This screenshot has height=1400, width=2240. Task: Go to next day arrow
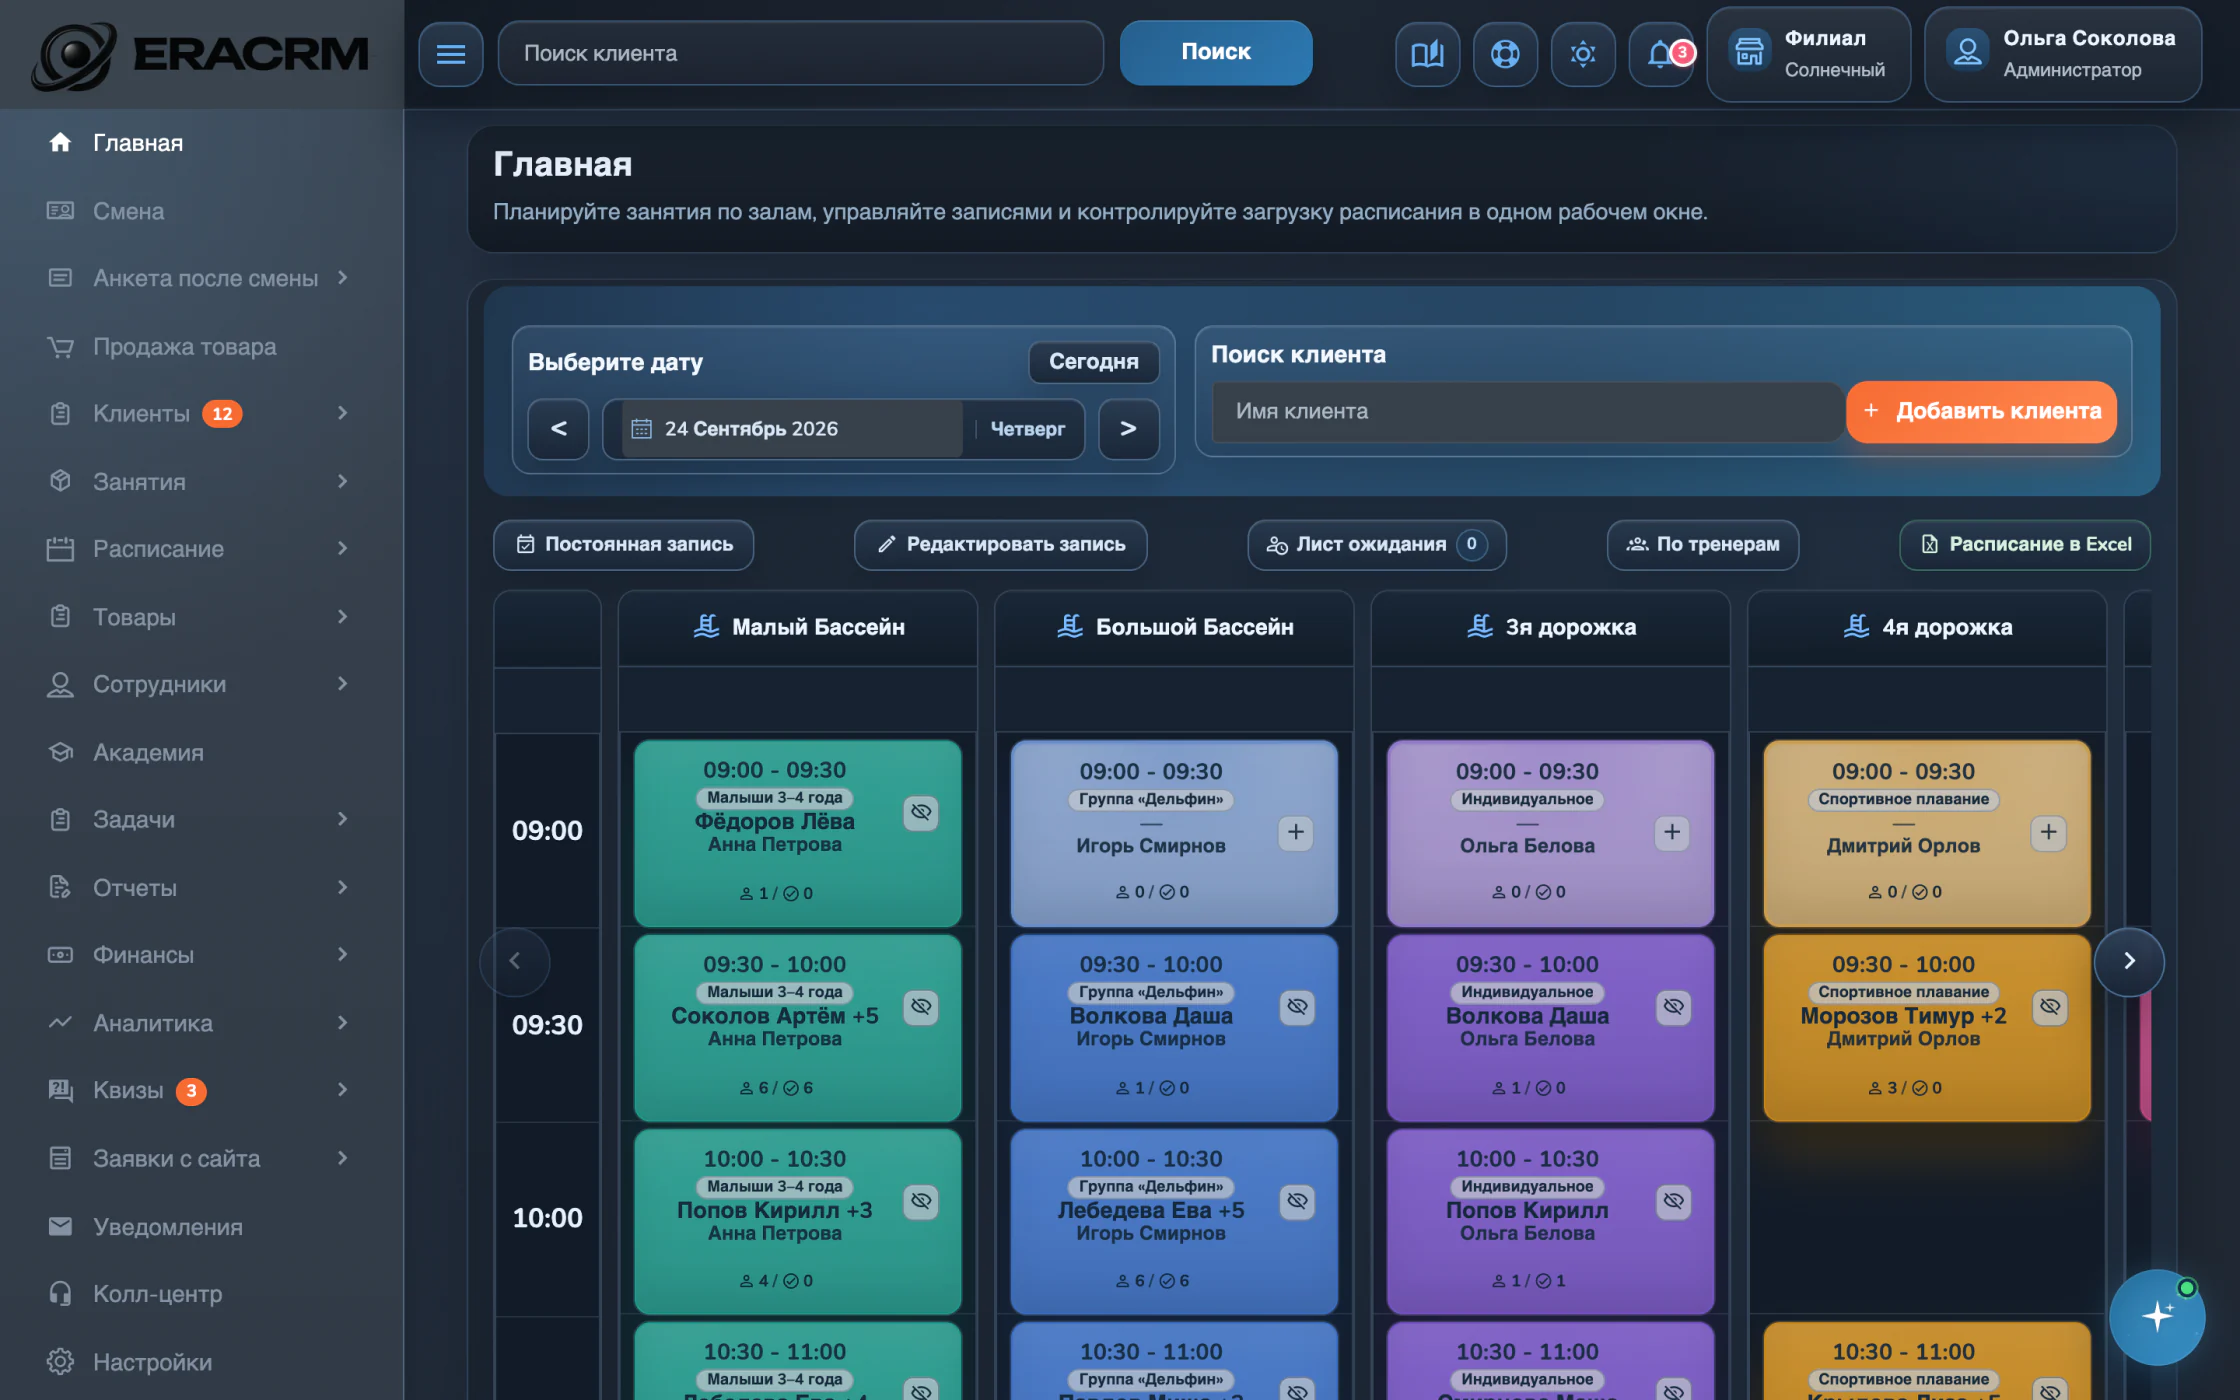(1128, 429)
